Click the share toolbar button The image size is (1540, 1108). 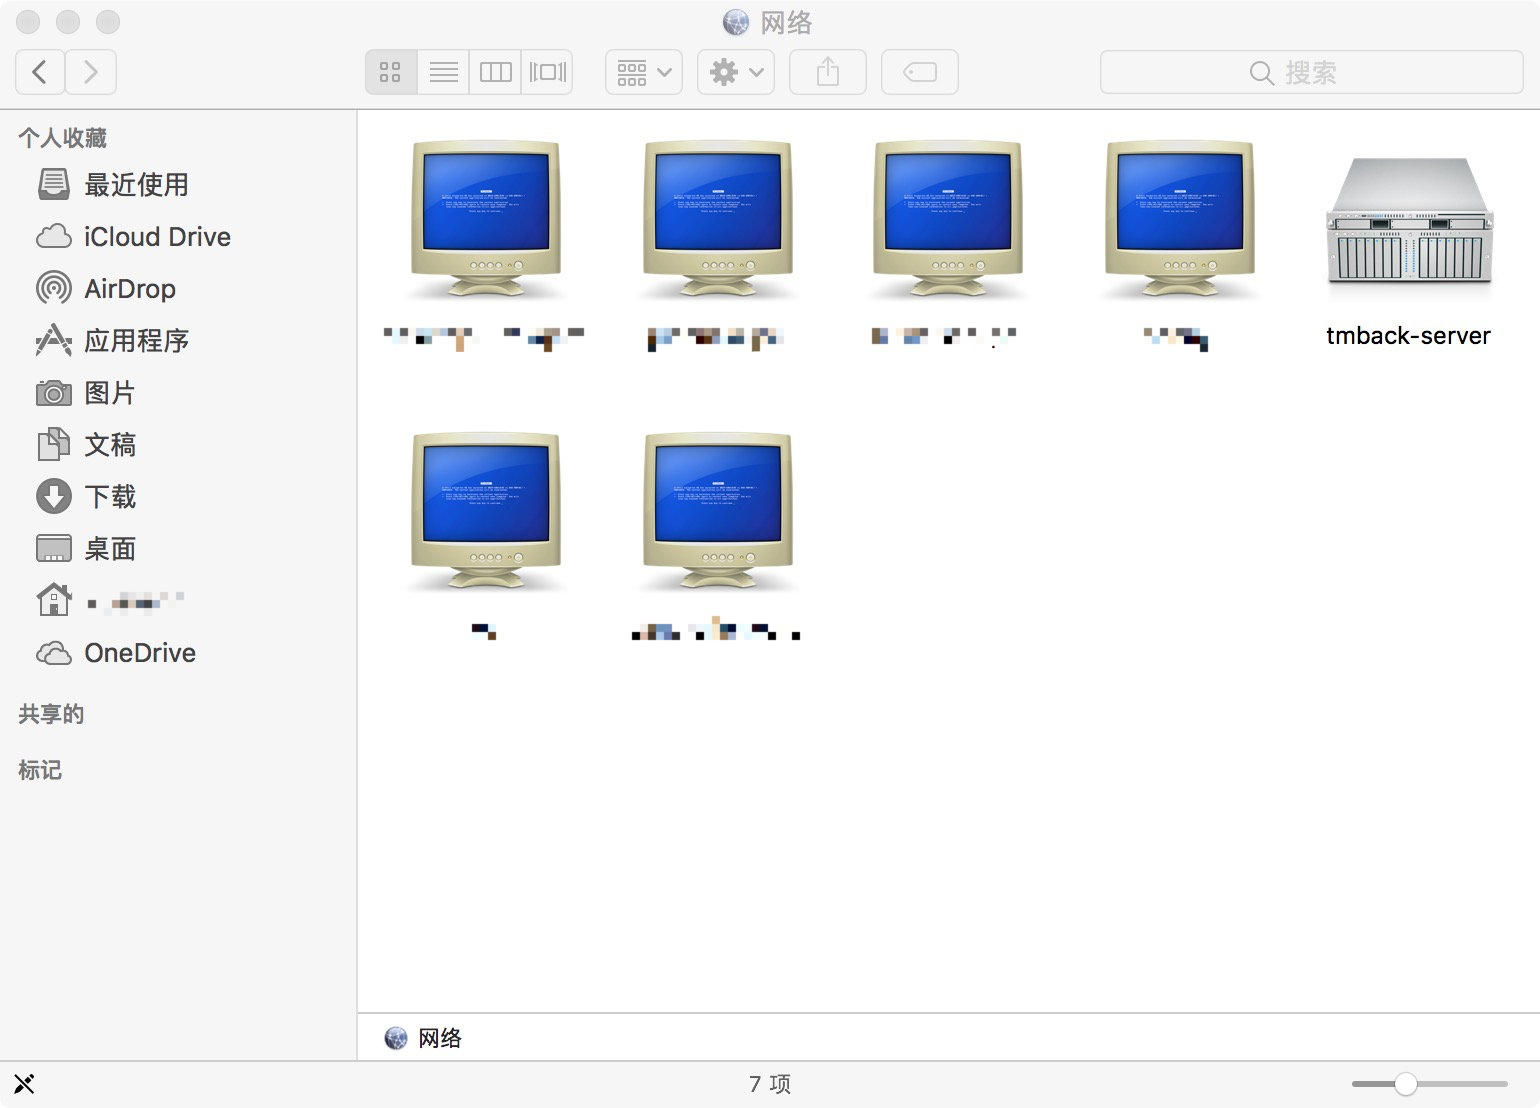click(x=828, y=72)
